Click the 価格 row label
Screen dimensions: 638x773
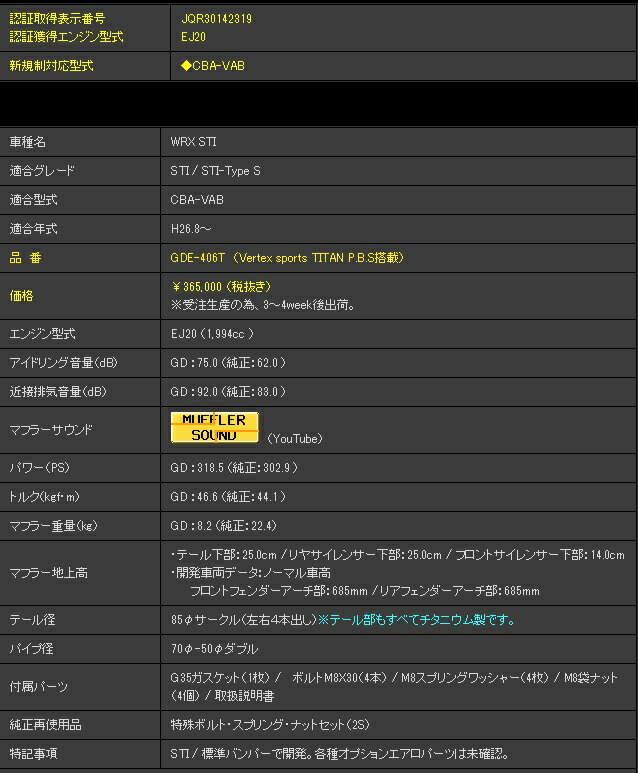click(23, 296)
